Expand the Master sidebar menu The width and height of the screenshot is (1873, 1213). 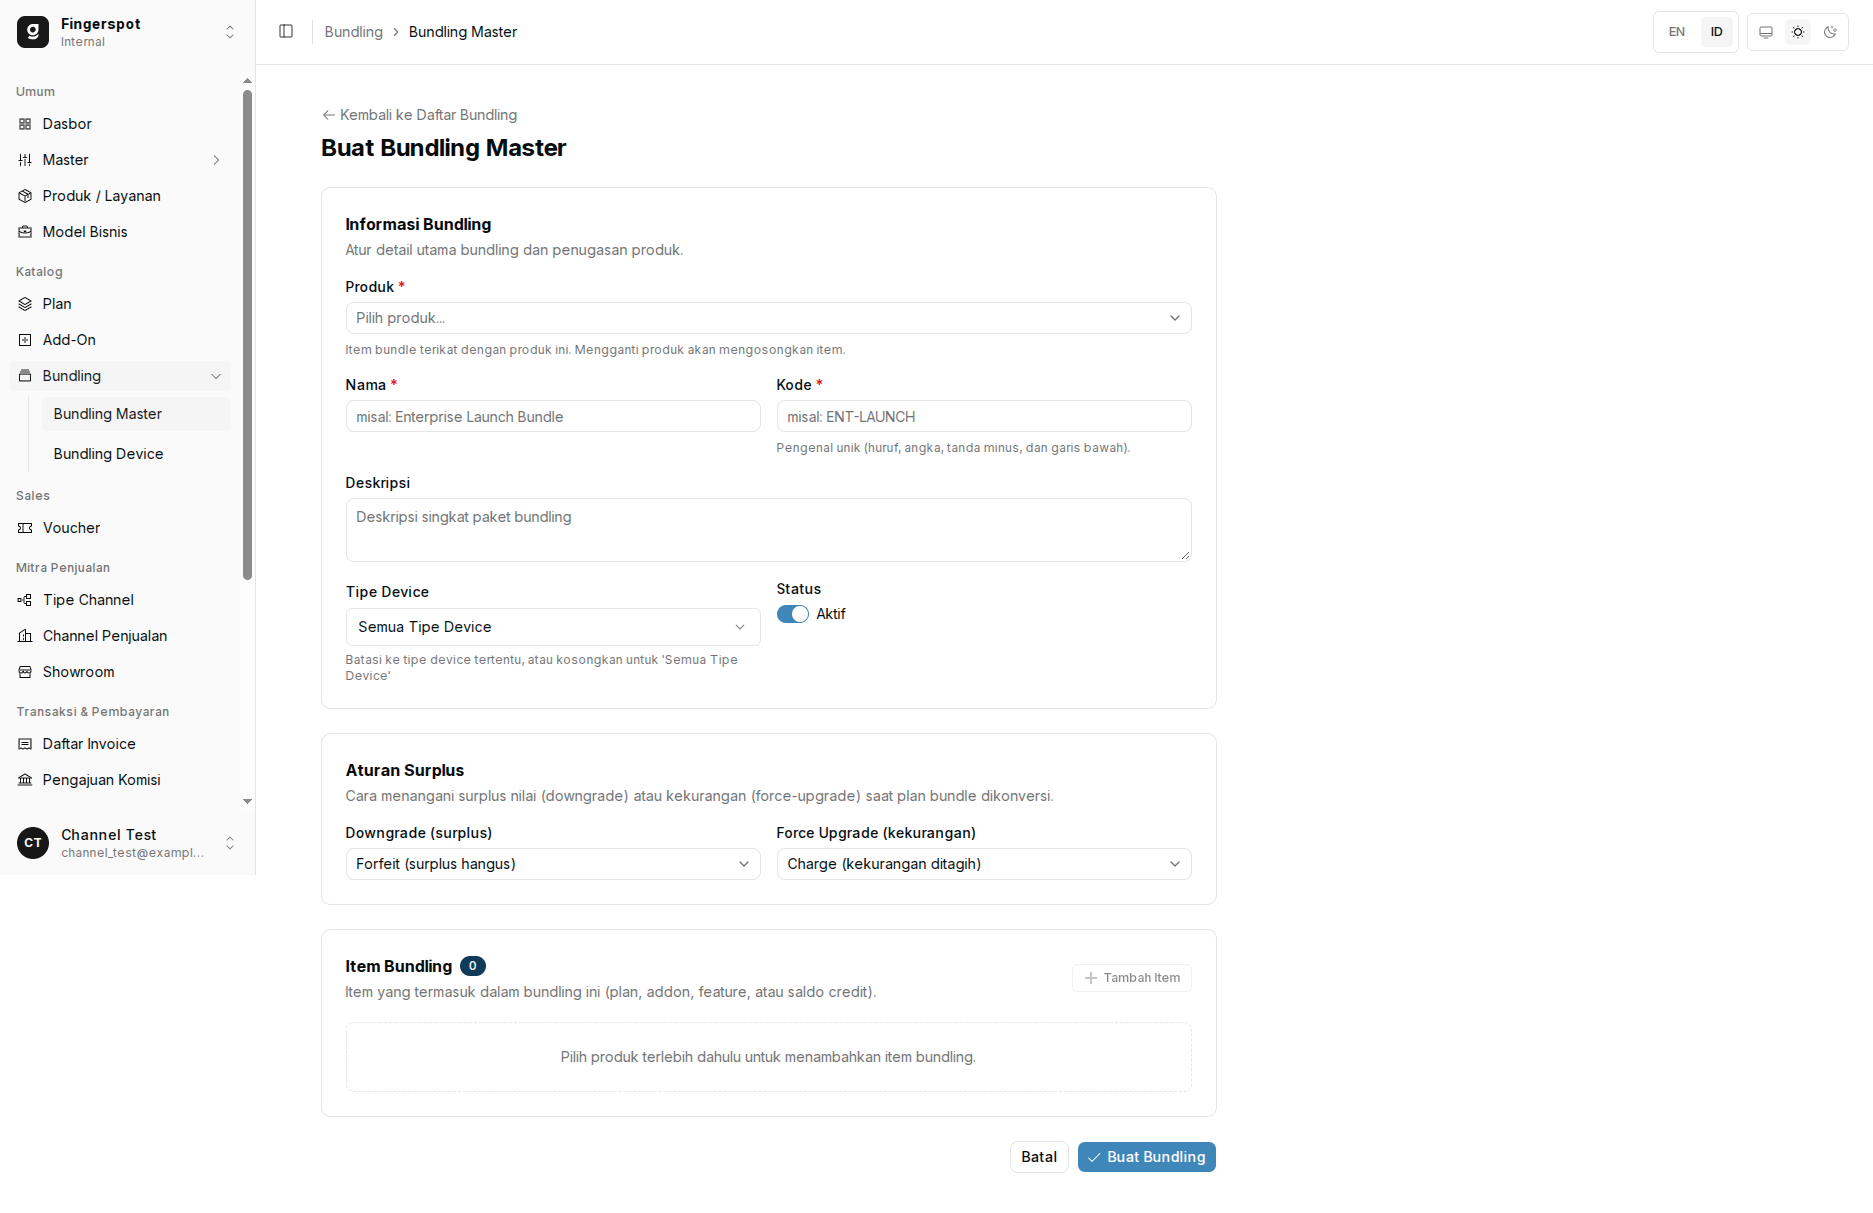point(120,160)
